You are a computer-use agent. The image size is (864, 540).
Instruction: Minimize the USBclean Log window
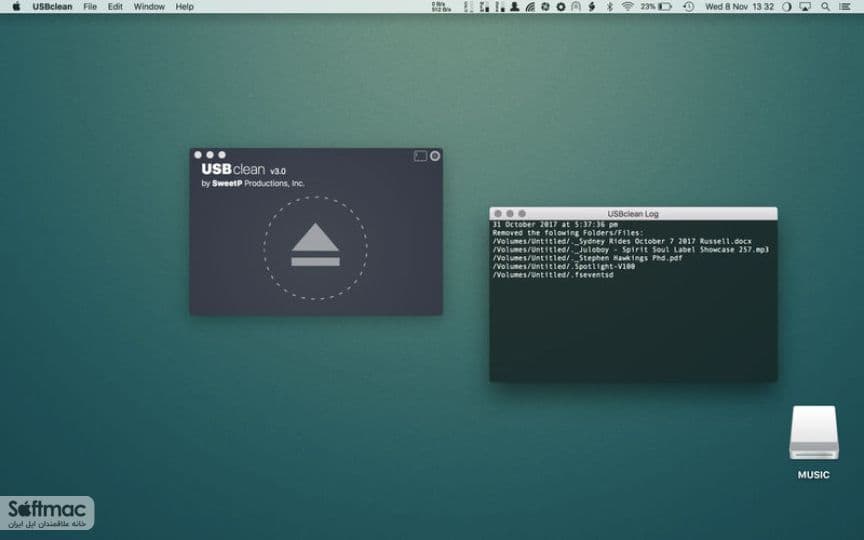click(x=510, y=214)
